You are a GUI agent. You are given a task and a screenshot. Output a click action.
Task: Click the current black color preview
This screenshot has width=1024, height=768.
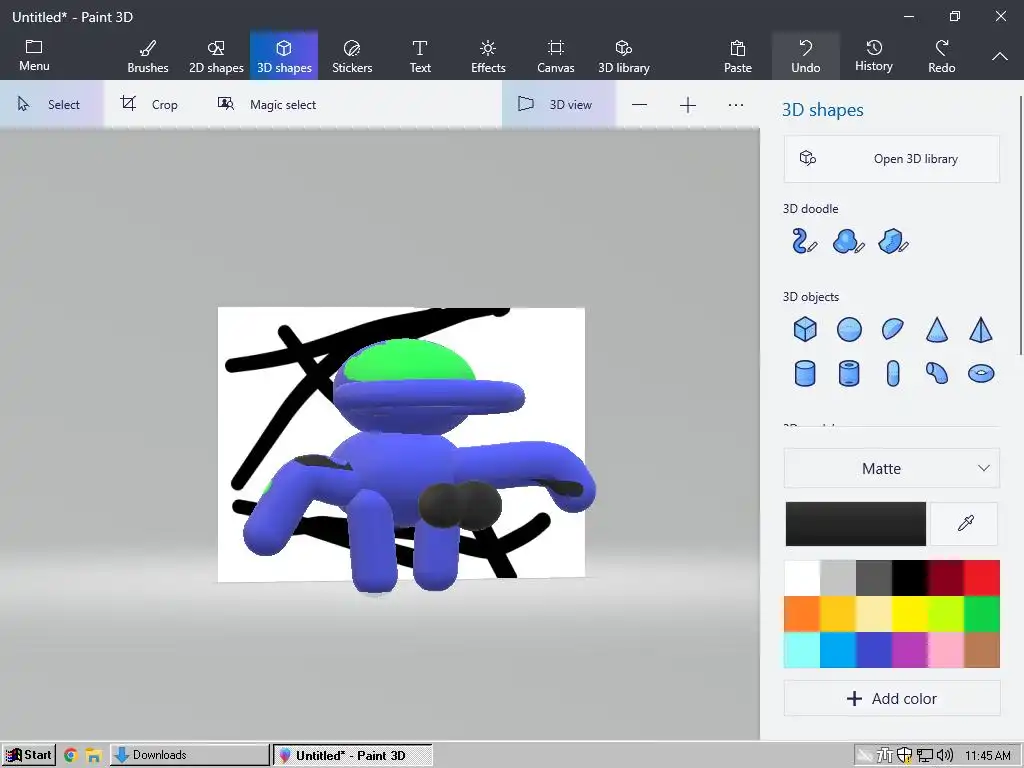(856, 524)
